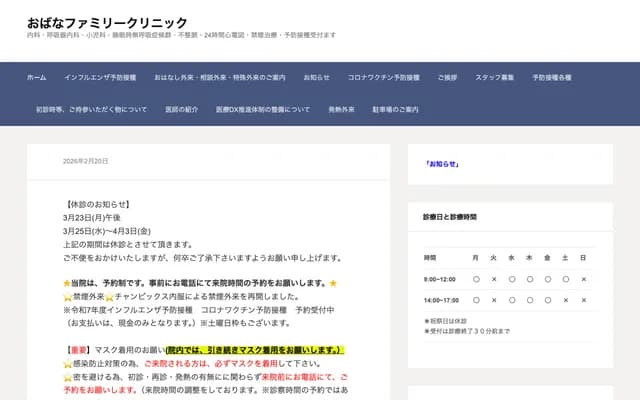Open 初診時等、ご持参いただく物について page
640x400 pixels.
point(91,109)
